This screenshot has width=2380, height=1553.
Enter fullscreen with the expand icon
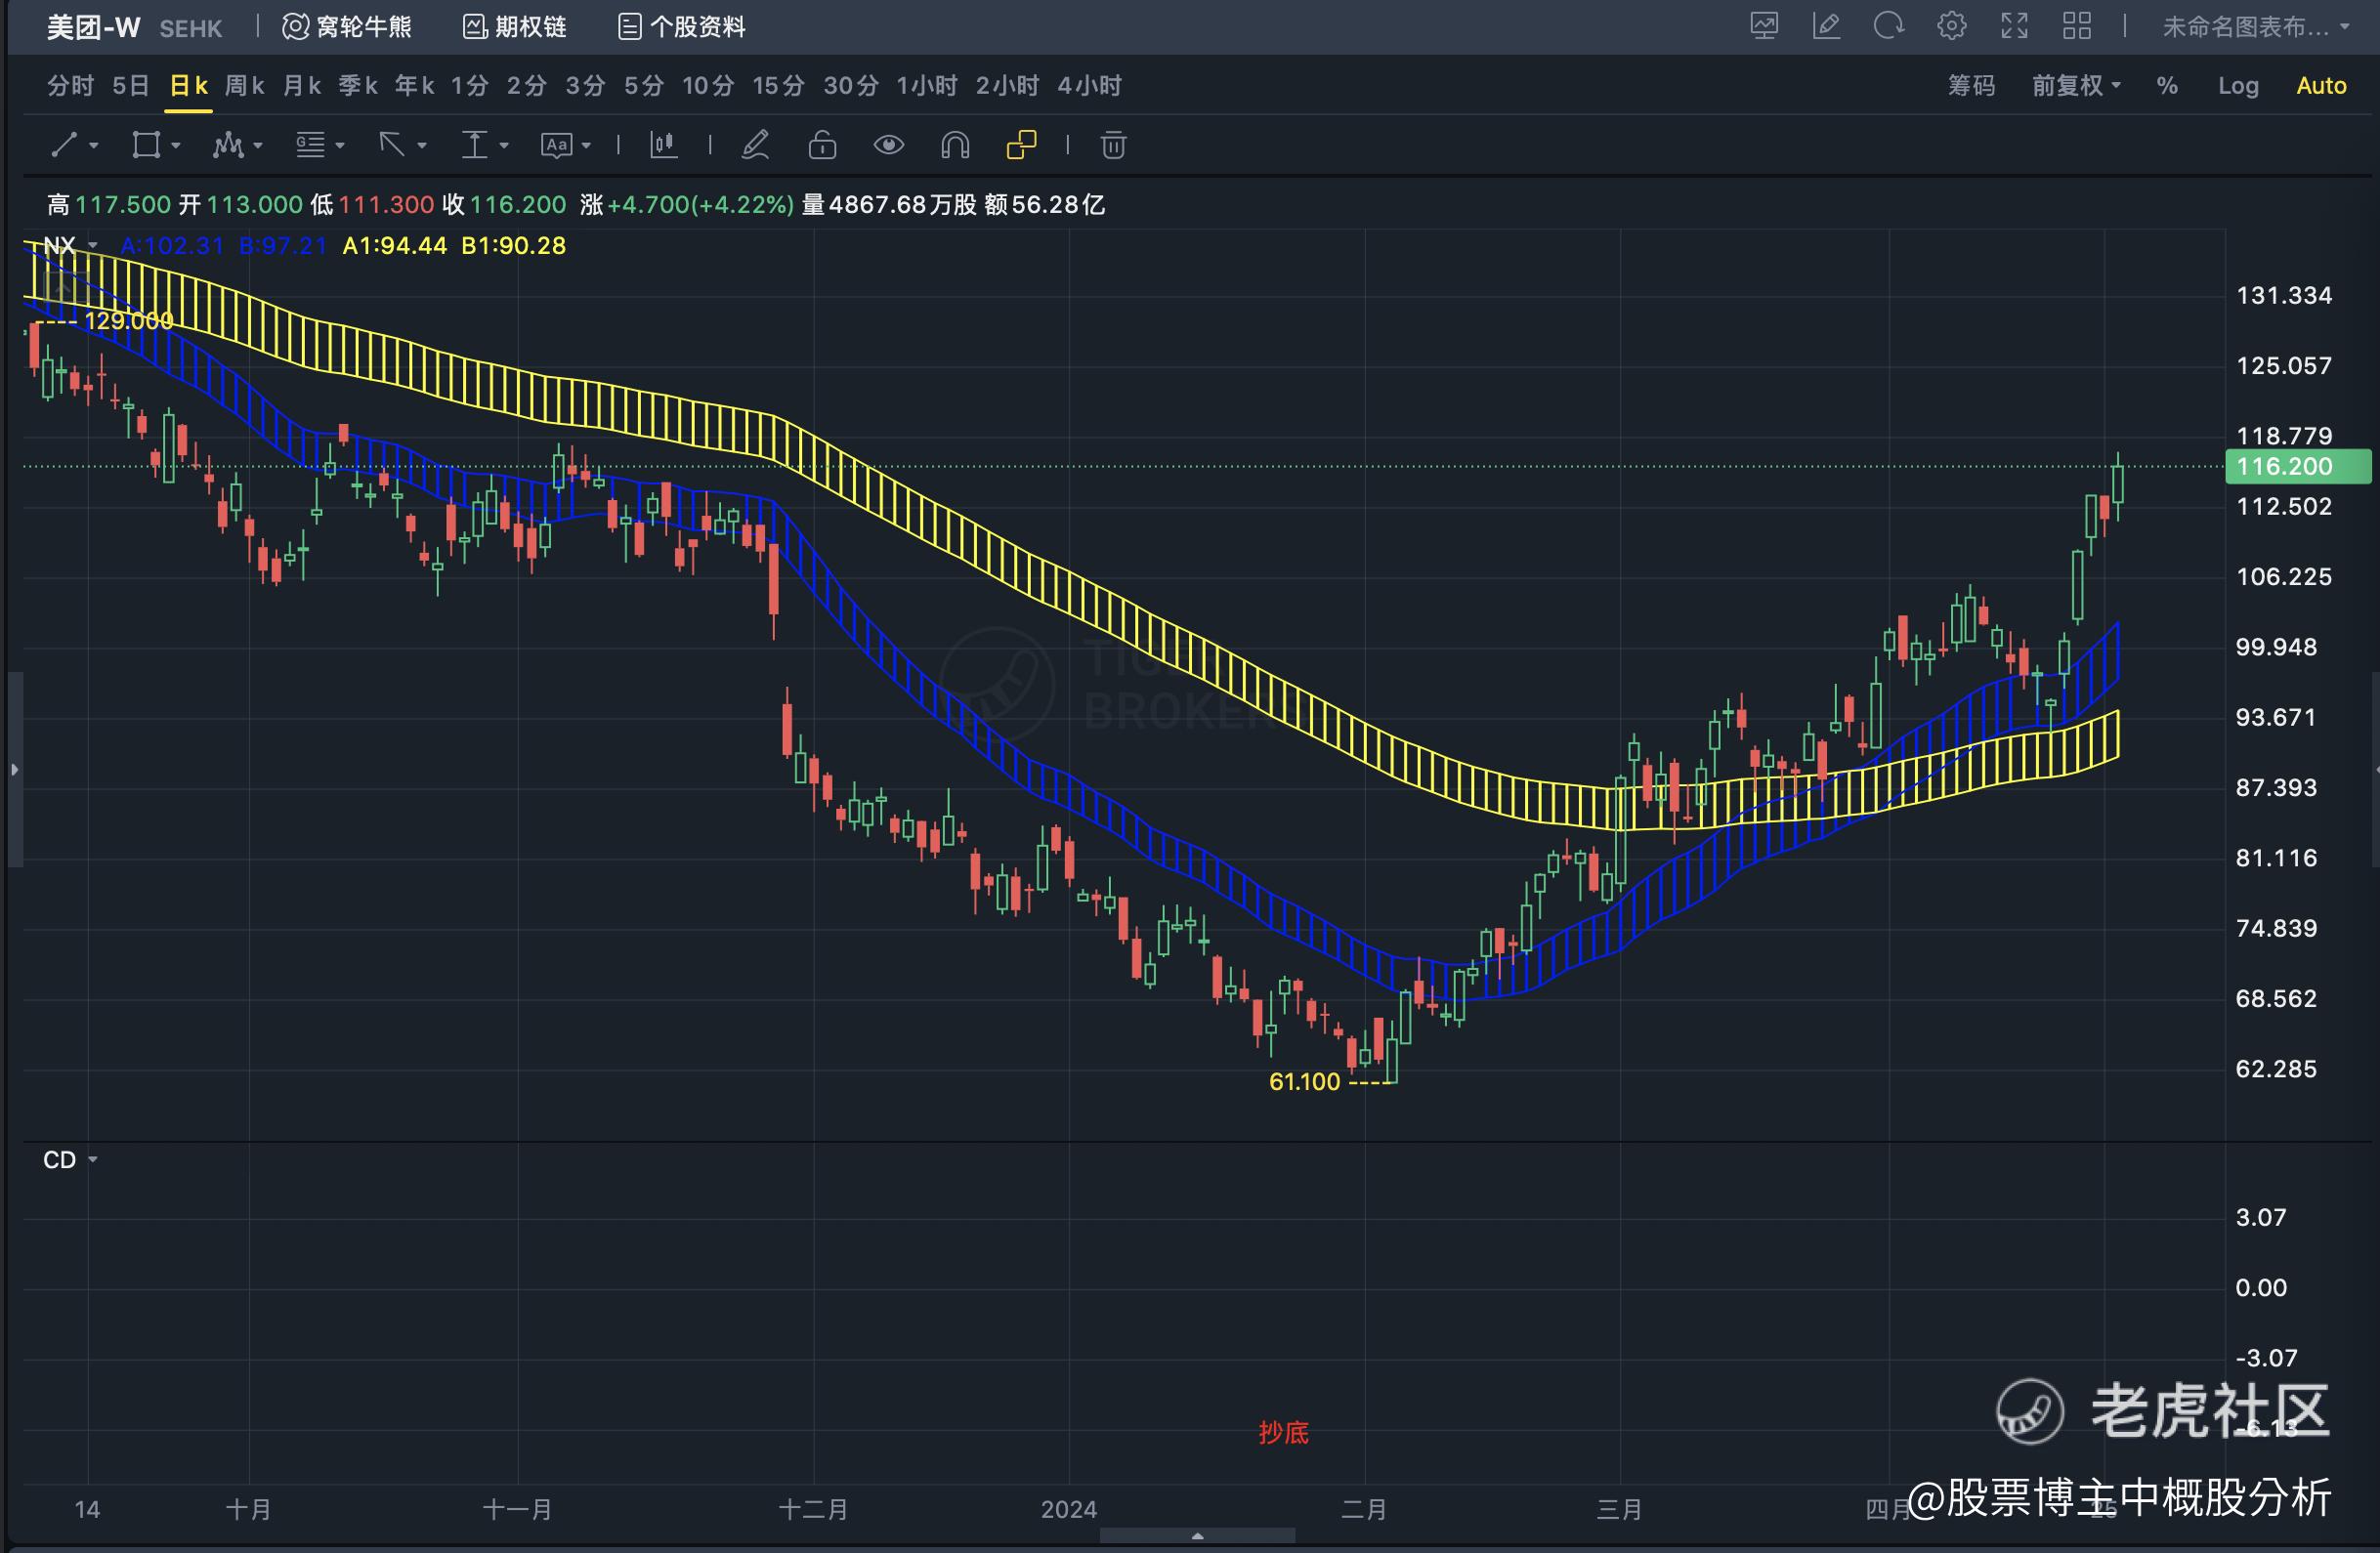(2014, 26)
